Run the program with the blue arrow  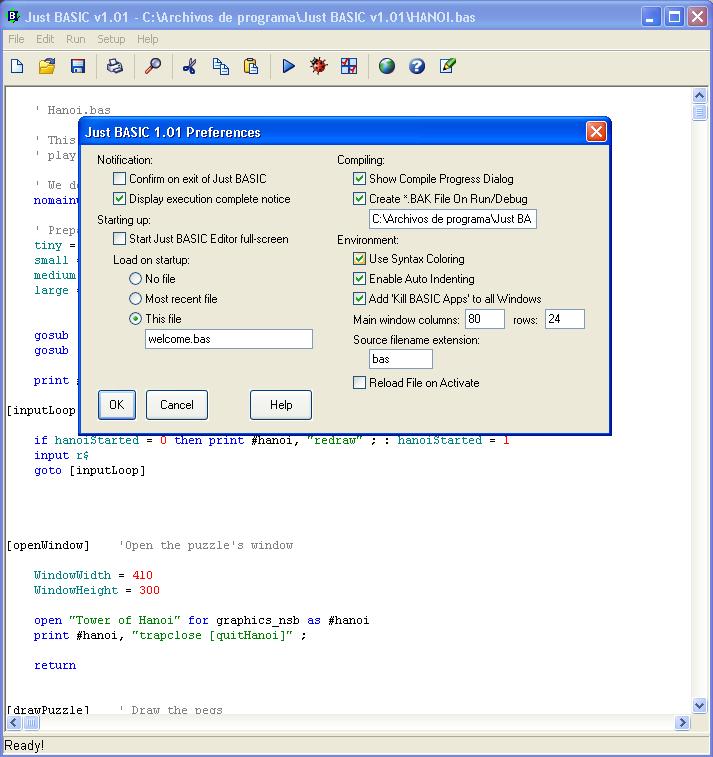click(289, 66)
